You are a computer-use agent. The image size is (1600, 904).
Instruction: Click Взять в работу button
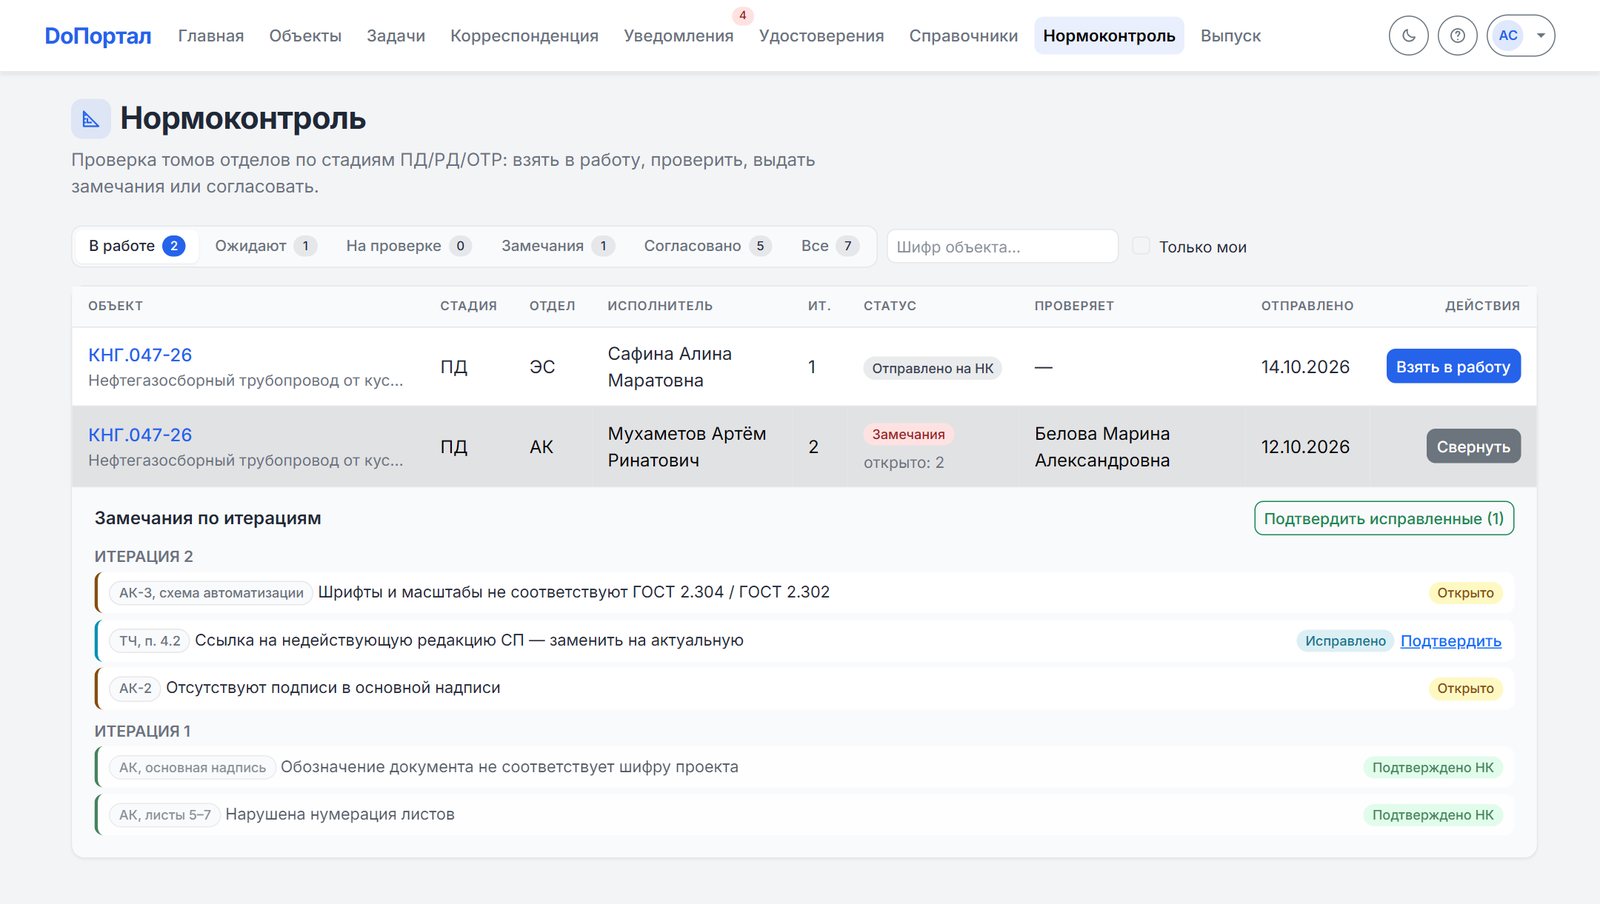(x=1453, y=366)
